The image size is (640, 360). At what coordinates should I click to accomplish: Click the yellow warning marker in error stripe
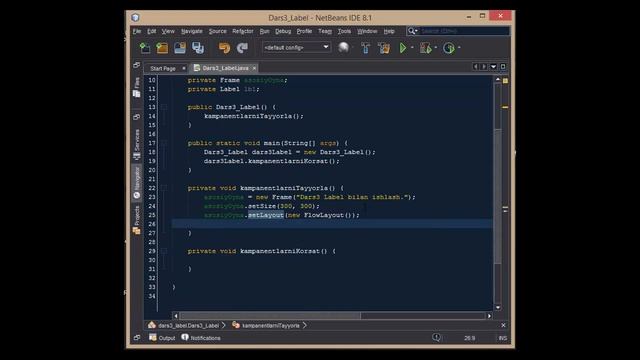click(505, 107)
